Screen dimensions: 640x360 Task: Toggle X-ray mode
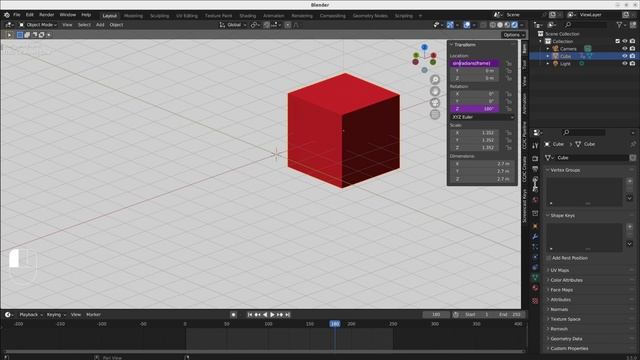coord(483,25)
